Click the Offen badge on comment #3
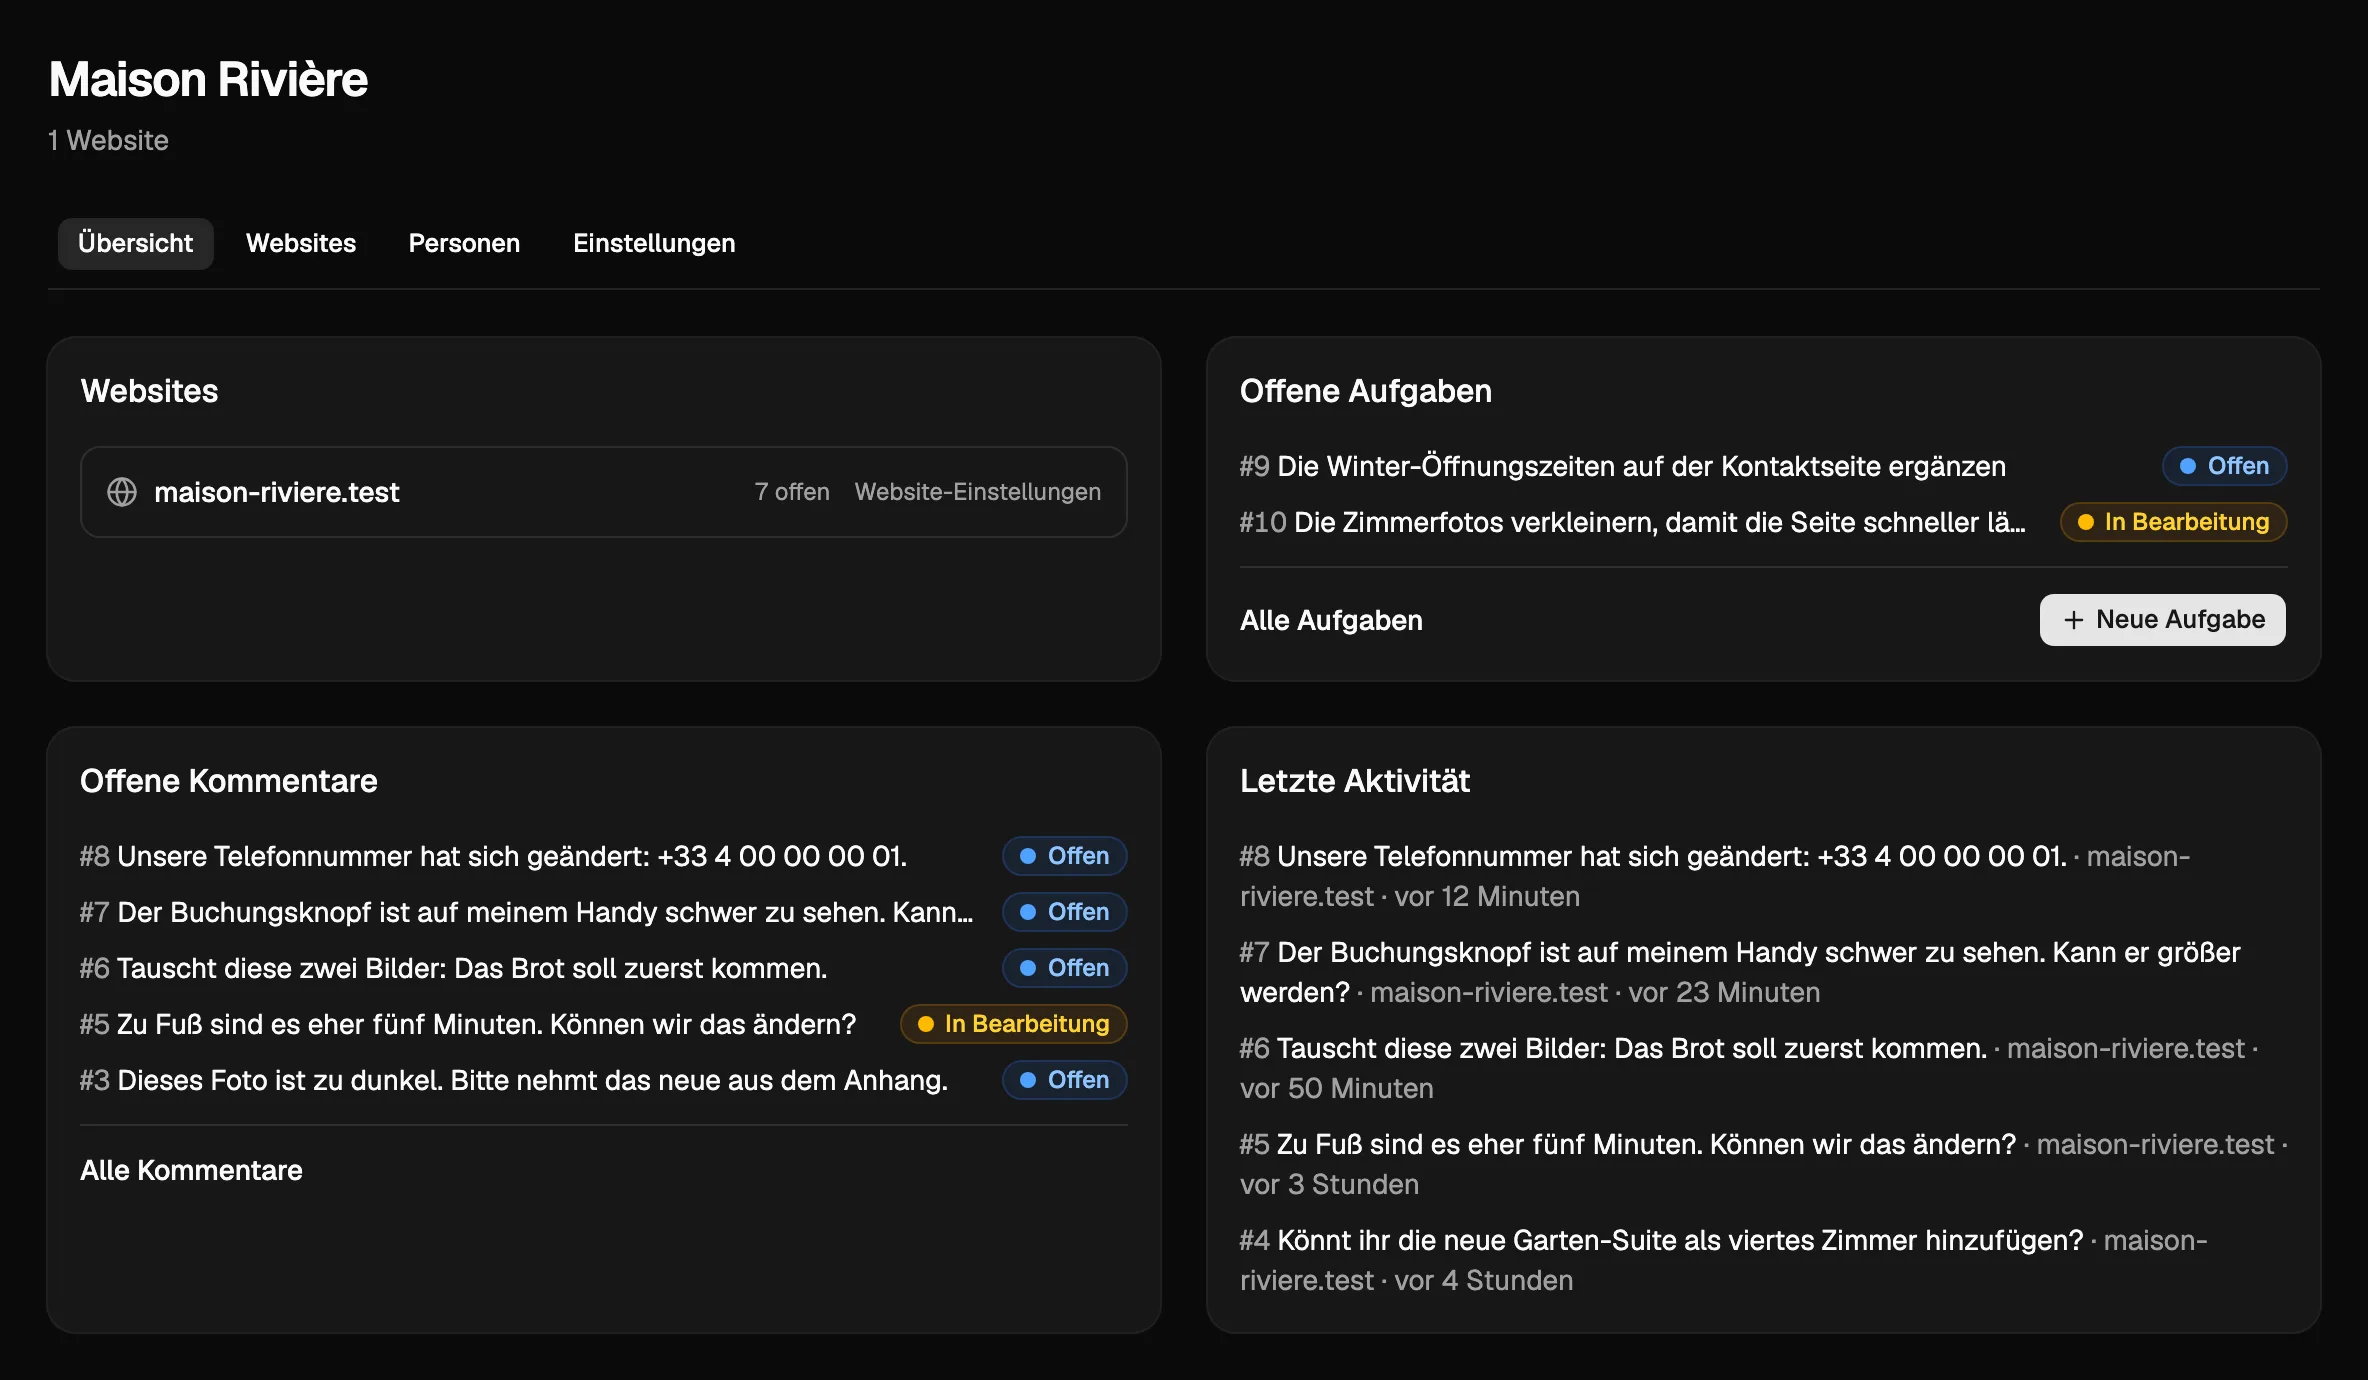Screen dimensions: 2368x1380 1064,1080
